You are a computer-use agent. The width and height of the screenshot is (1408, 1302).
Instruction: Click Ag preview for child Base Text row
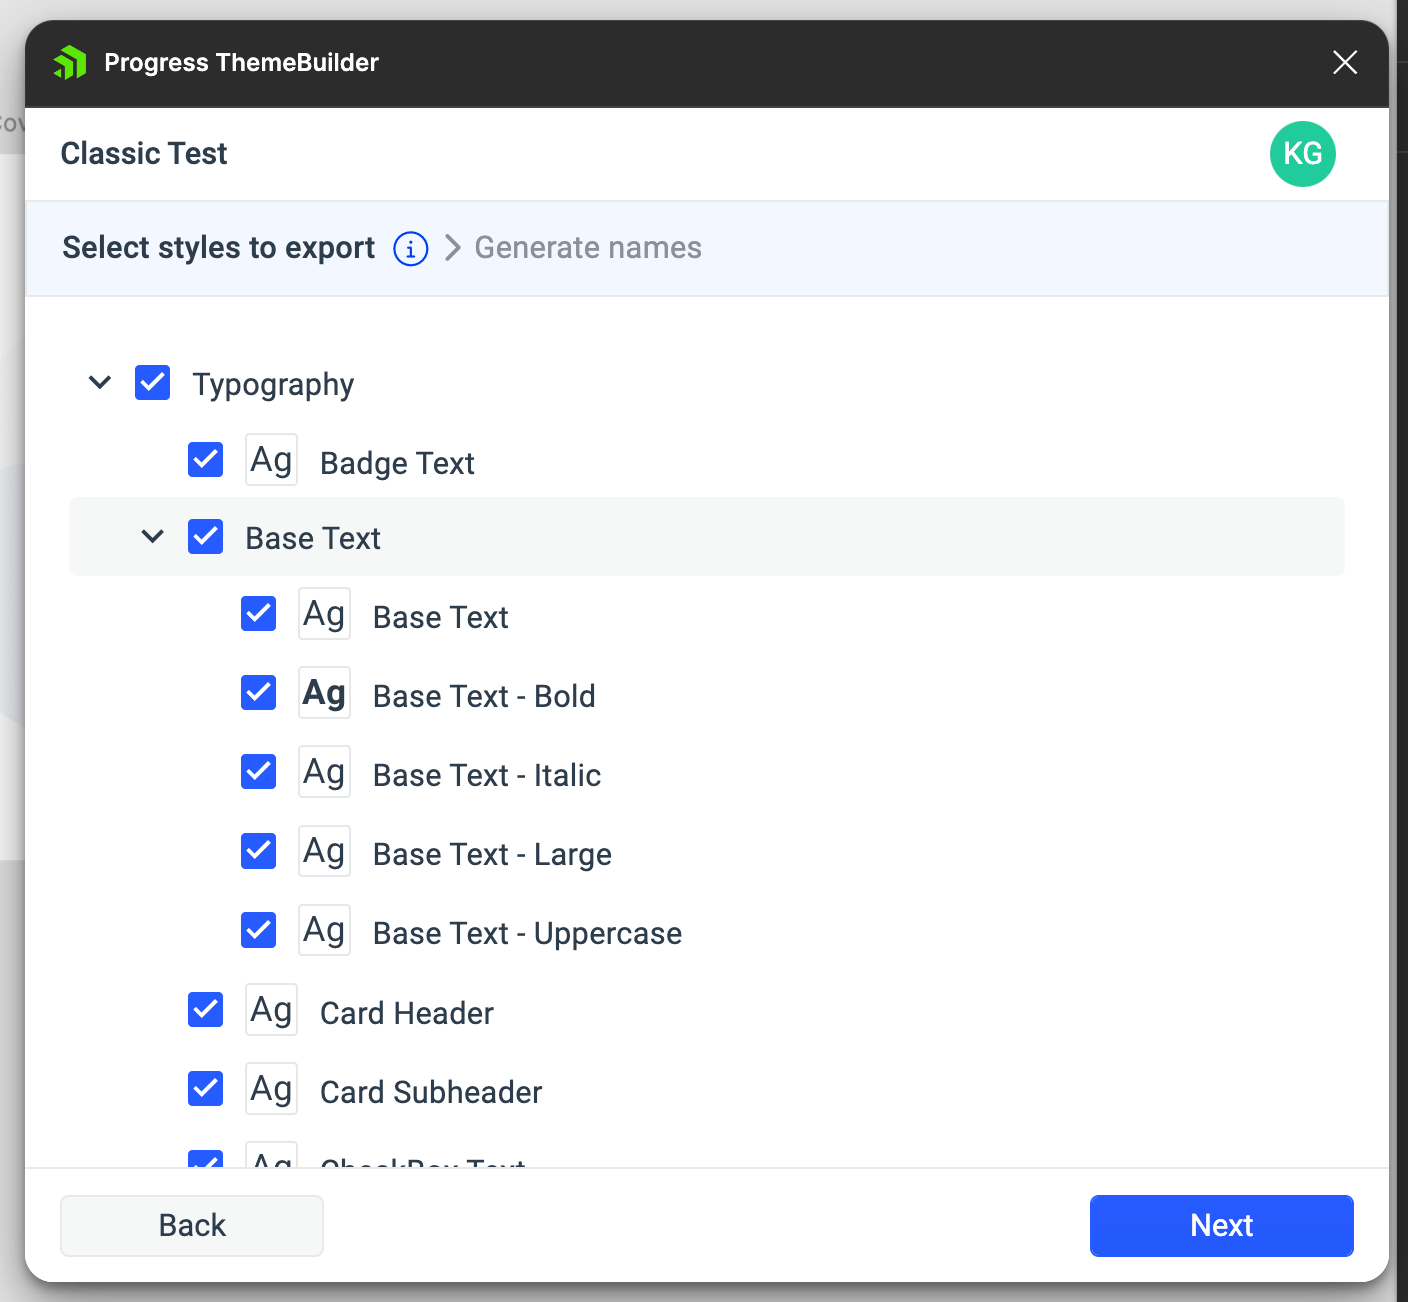(x=325, y=614)
